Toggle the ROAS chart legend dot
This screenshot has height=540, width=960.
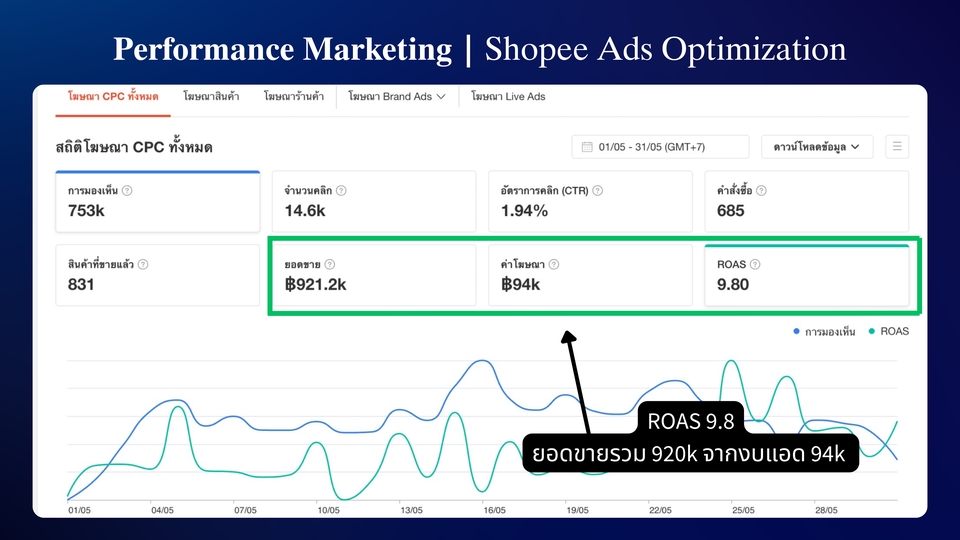872,331
